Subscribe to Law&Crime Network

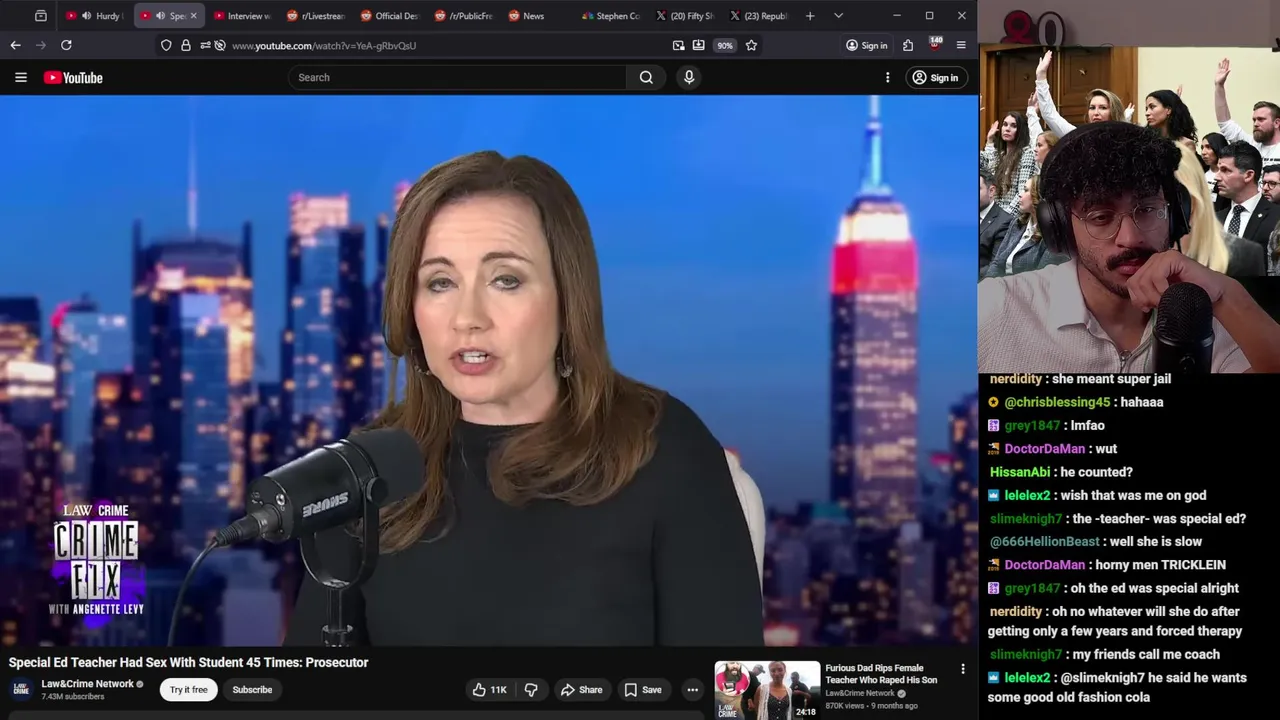252,689
